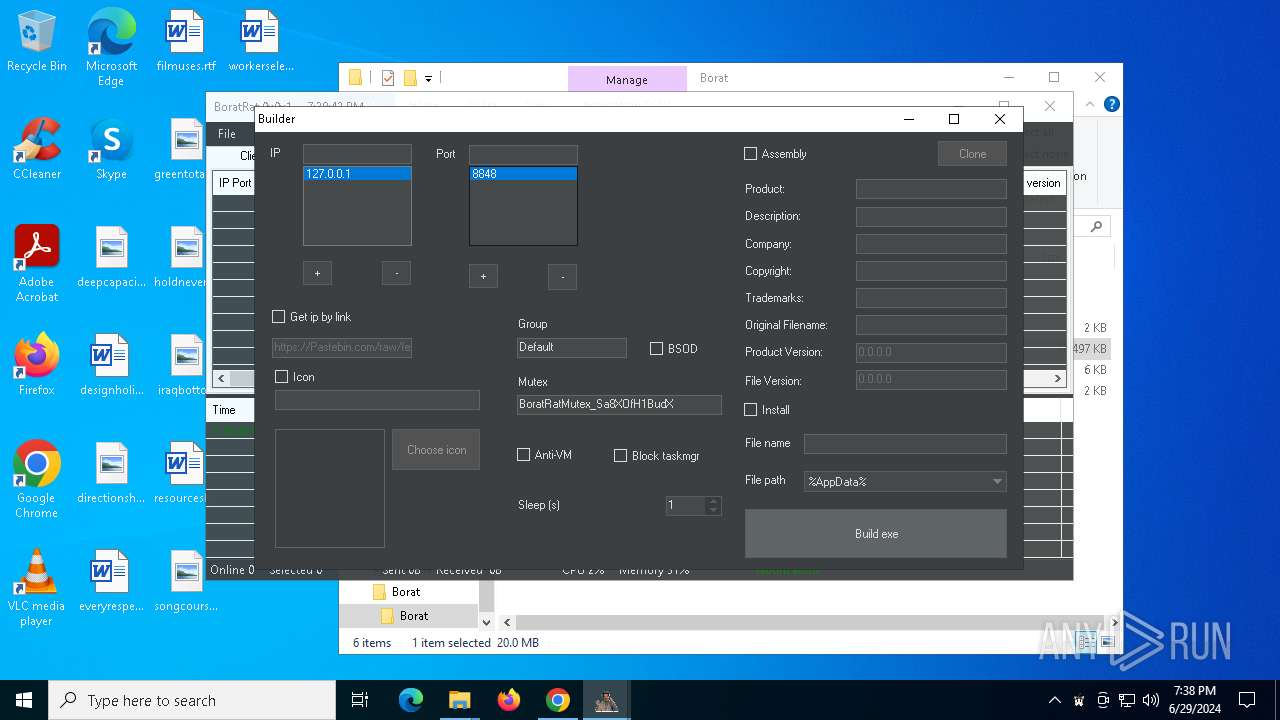Open Google Chrome desktop shortcut
Viewport: 1280px width, 720px height.
pos(37,480)
